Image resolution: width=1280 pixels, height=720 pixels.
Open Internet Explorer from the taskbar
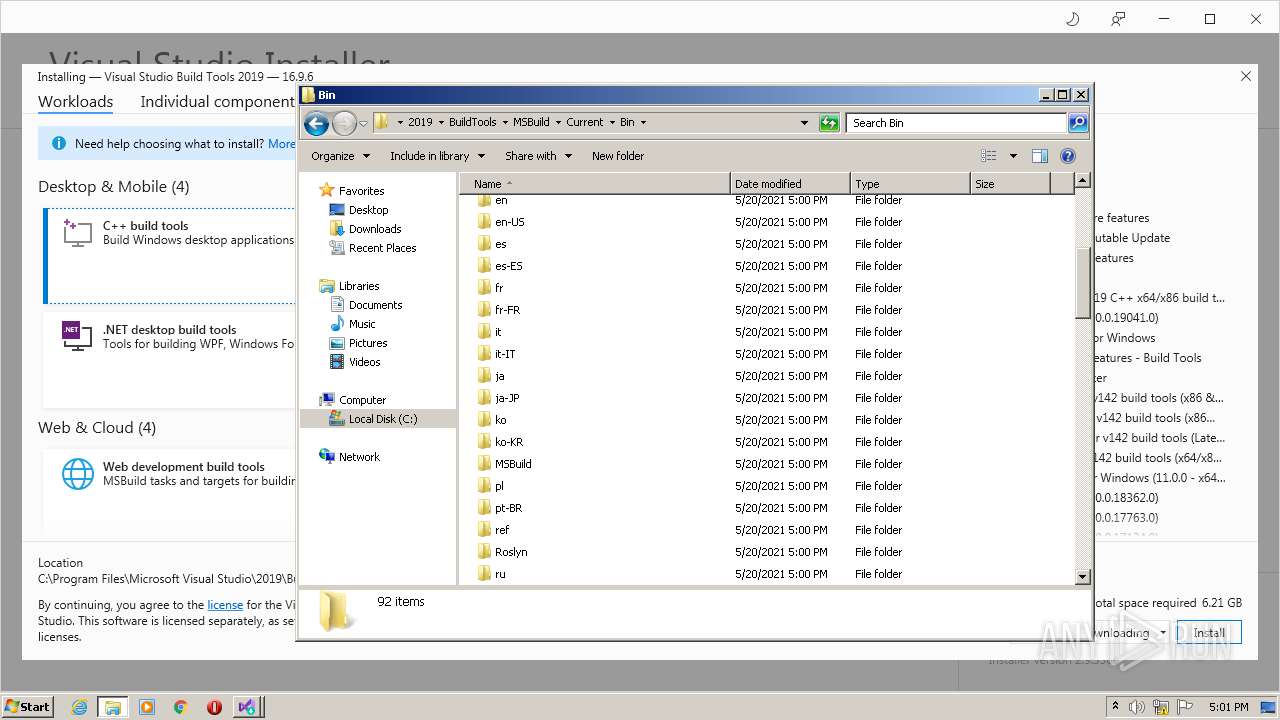(x=79, y=707)
